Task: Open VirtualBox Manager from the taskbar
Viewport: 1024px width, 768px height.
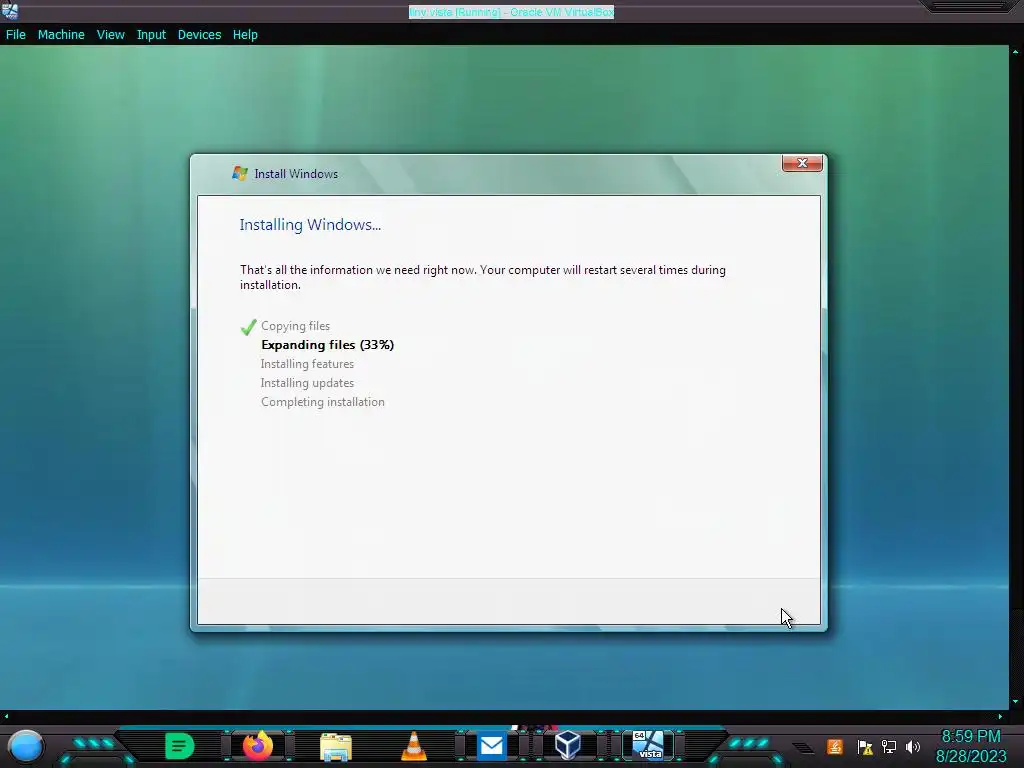Action: tap(568, 745)
